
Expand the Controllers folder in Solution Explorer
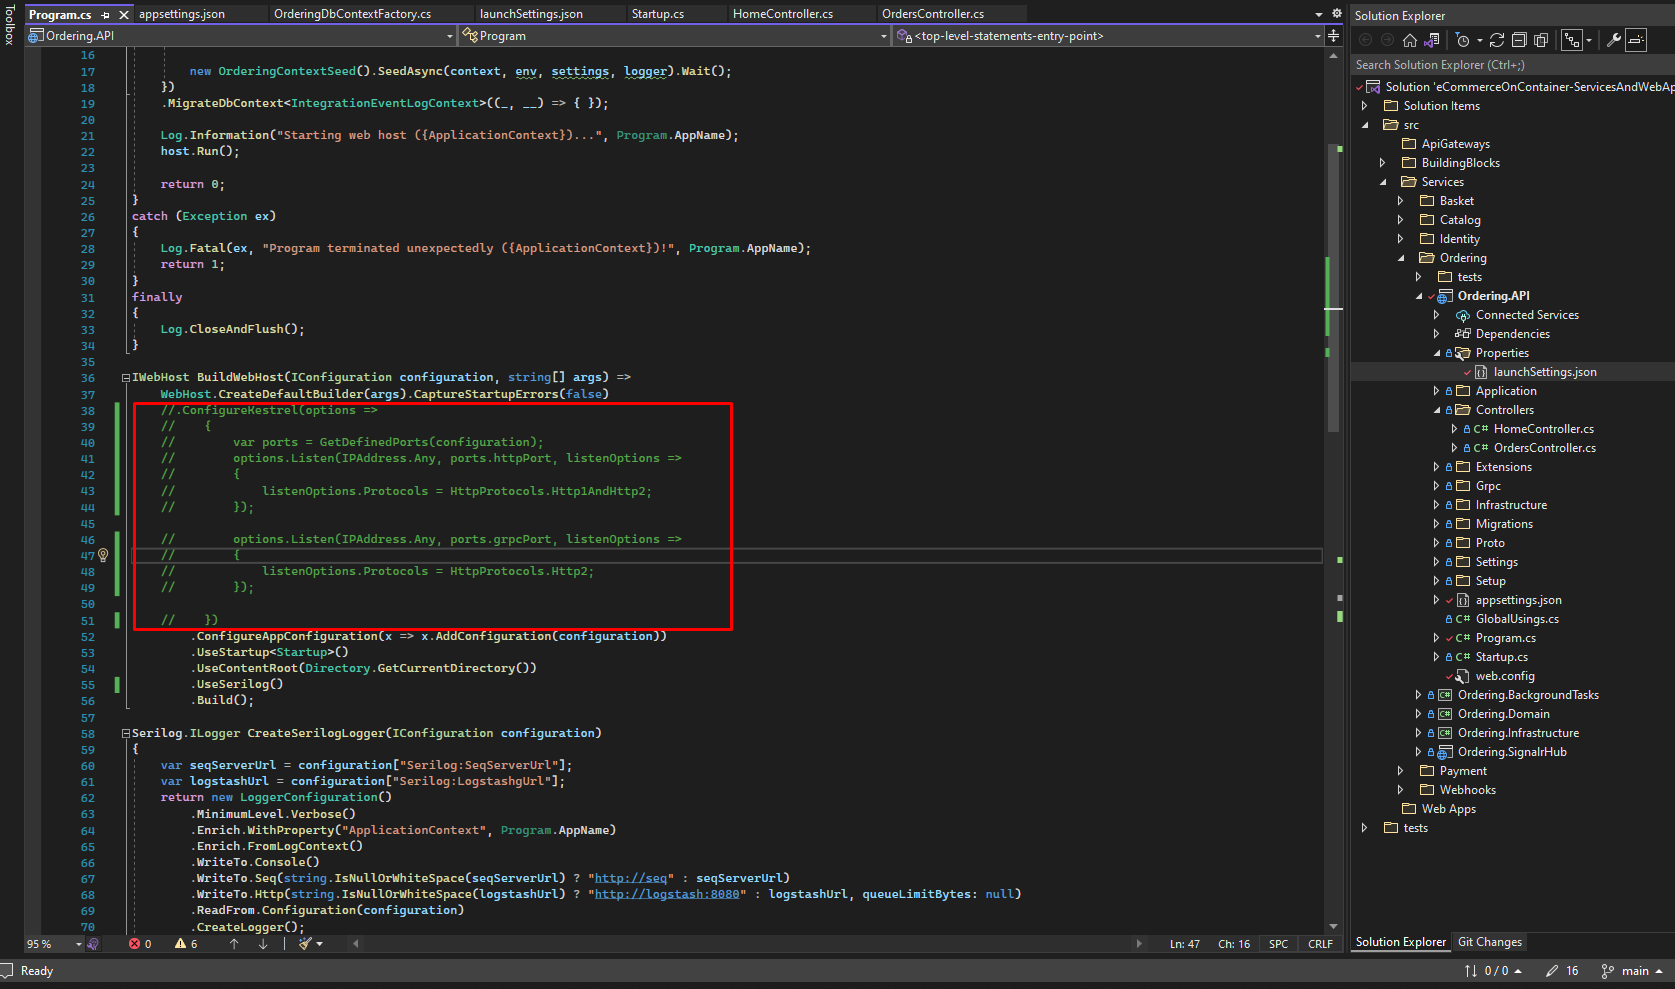(x=1437, y=409)
